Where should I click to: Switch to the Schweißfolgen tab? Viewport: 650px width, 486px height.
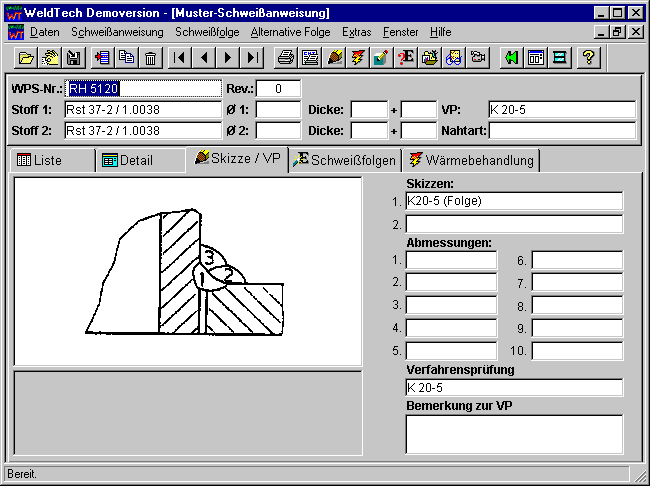pos(345,160)
